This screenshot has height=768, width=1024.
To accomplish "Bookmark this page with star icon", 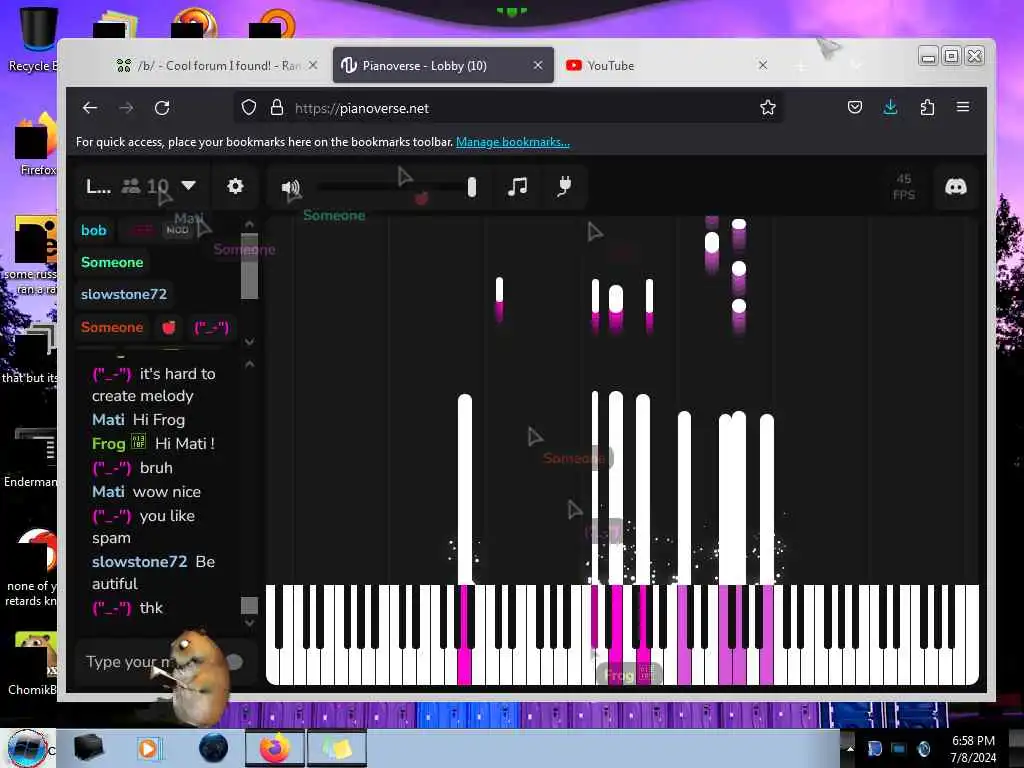I will tap(768, 108).
